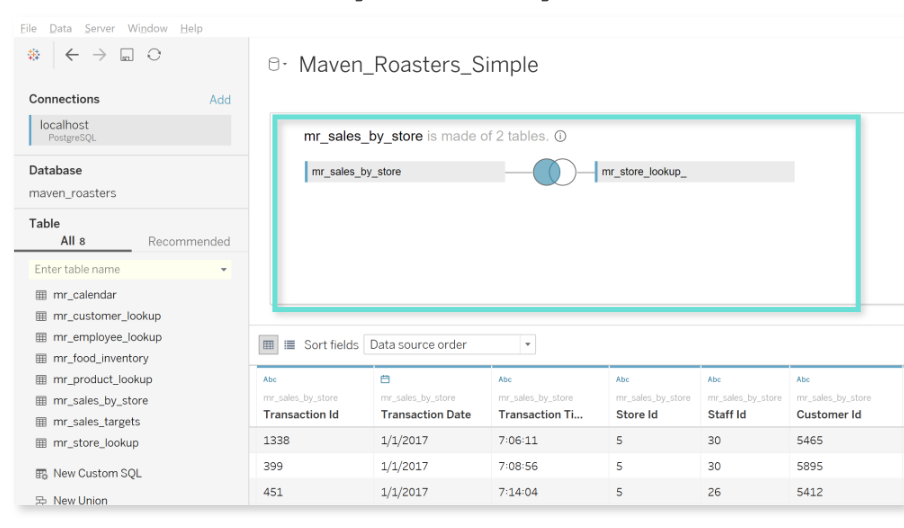Select mr_employee_lookup in the table list
Screen dimensions: 904x528
pyautogui.click(x=107, y=337)
